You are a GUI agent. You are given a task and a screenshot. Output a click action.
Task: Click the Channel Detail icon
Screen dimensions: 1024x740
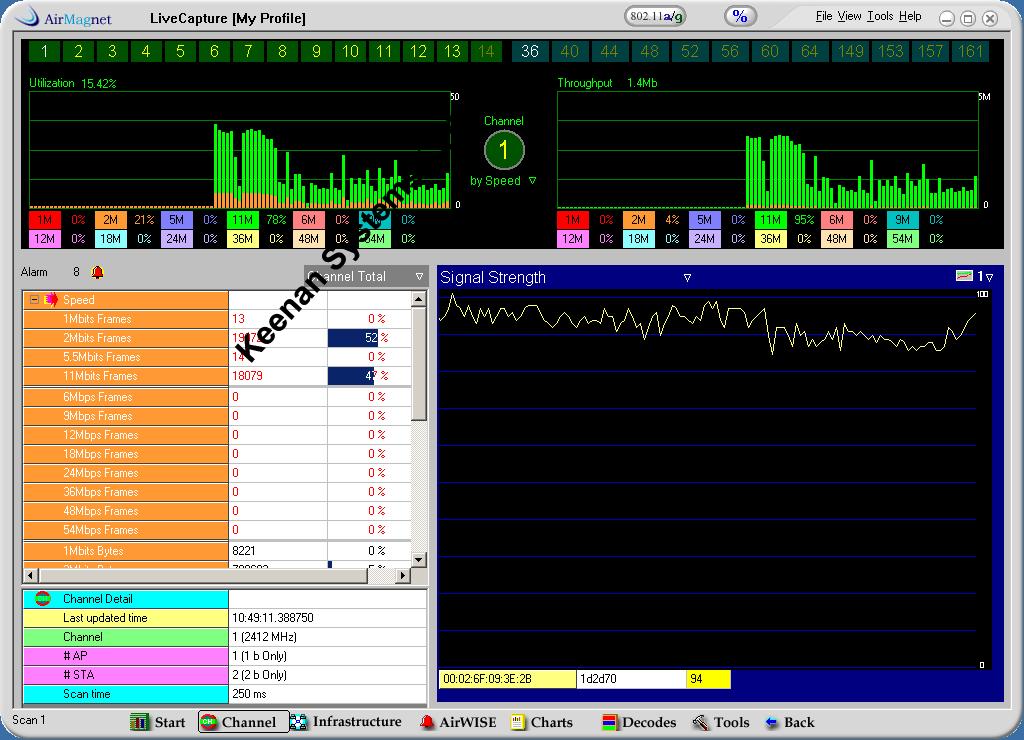point(43,598)
